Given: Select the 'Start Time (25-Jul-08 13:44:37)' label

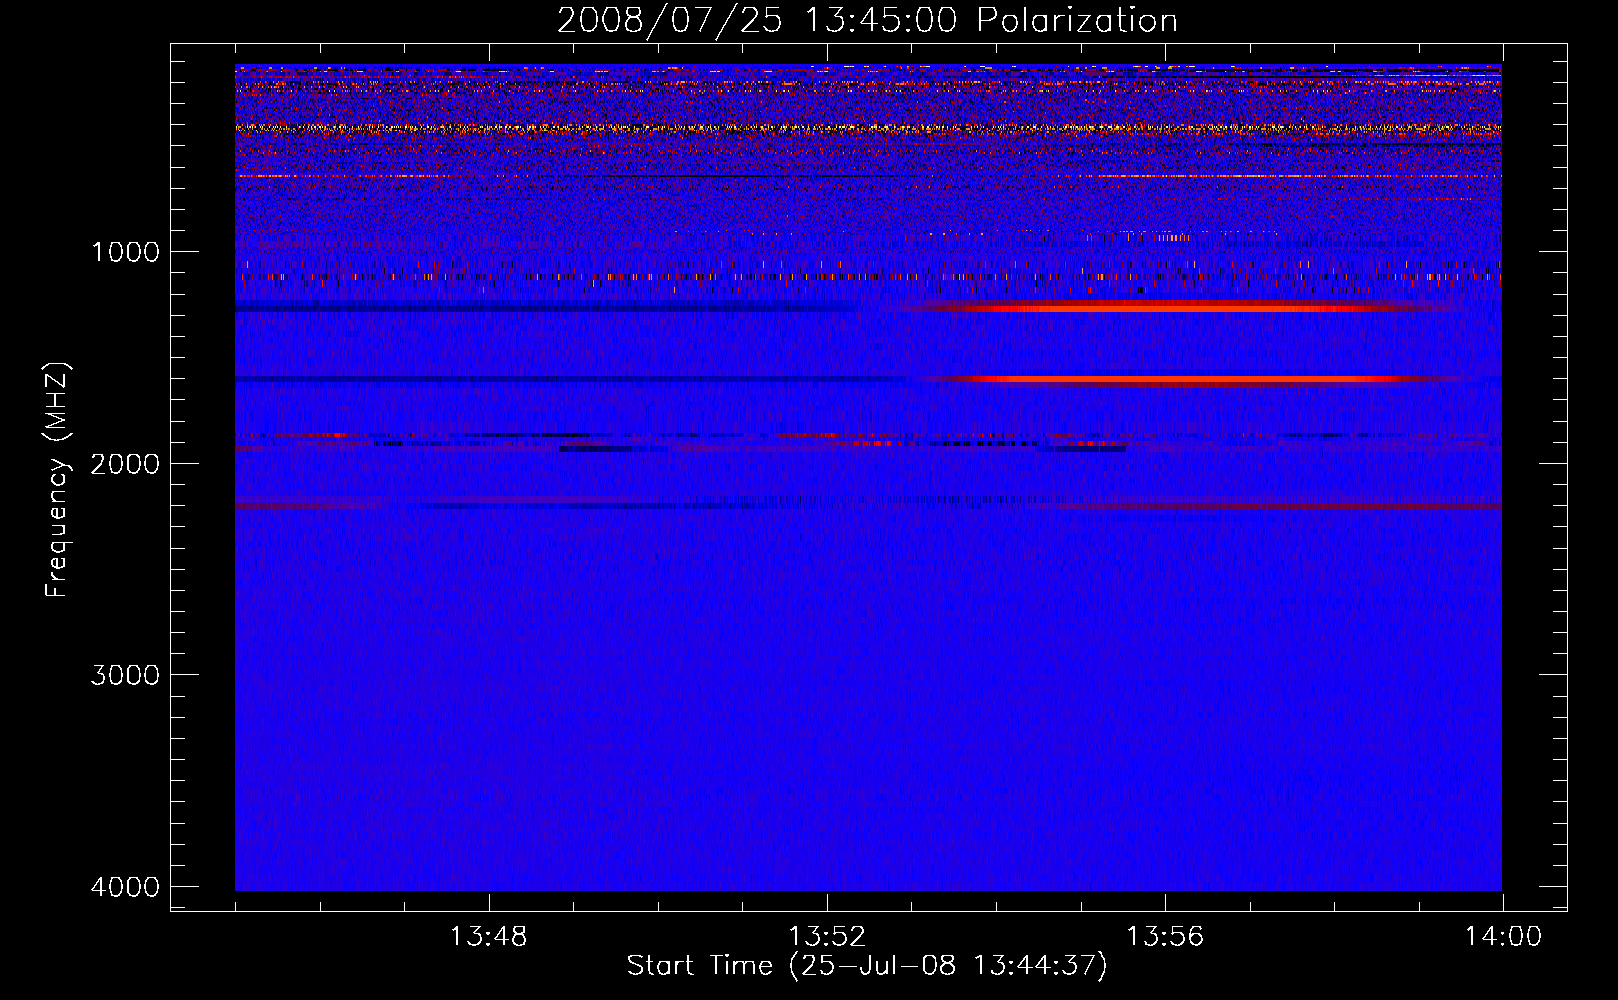Looking at the screenshot, I should 867,966.
